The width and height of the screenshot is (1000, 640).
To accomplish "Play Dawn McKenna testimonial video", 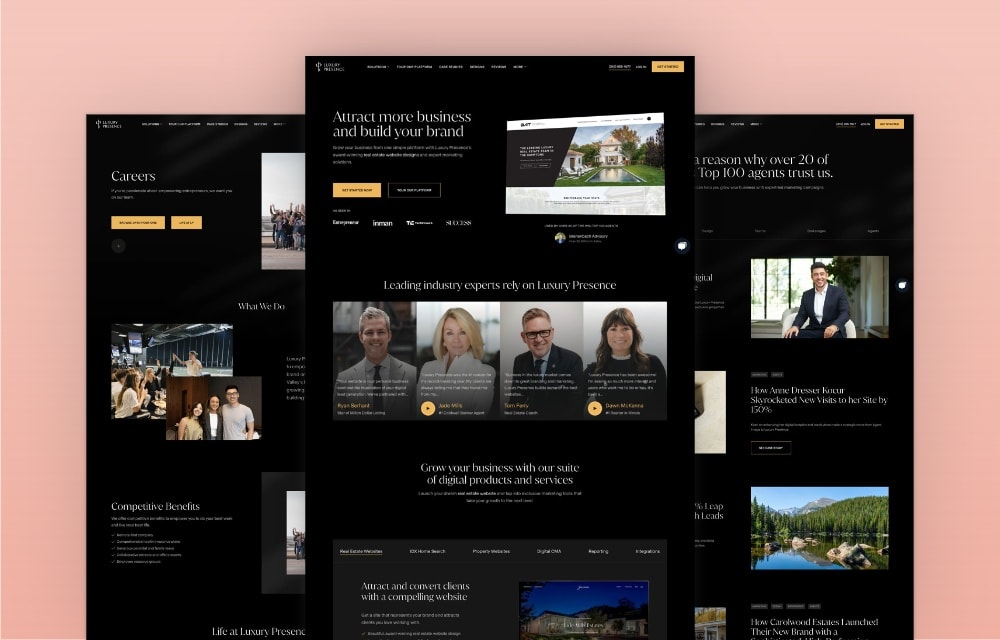I will coord(595,408).
